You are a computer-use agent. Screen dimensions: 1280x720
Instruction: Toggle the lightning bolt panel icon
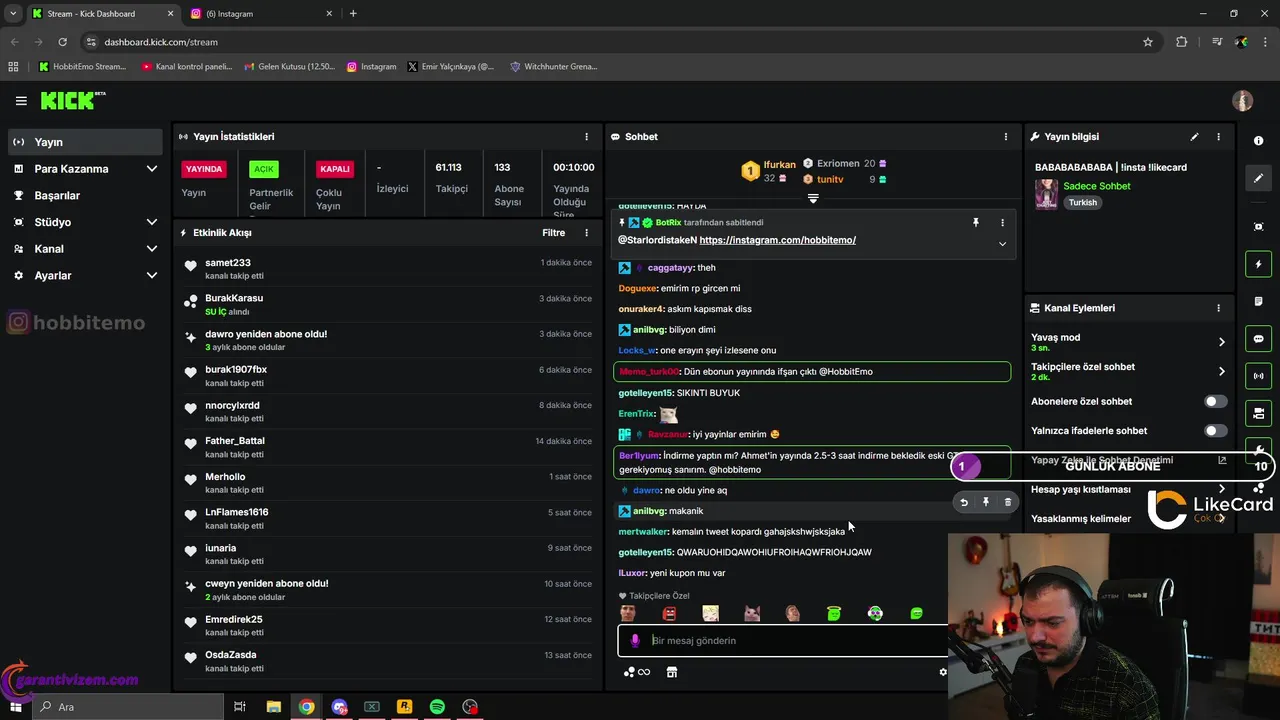[x=1259, y=265]
